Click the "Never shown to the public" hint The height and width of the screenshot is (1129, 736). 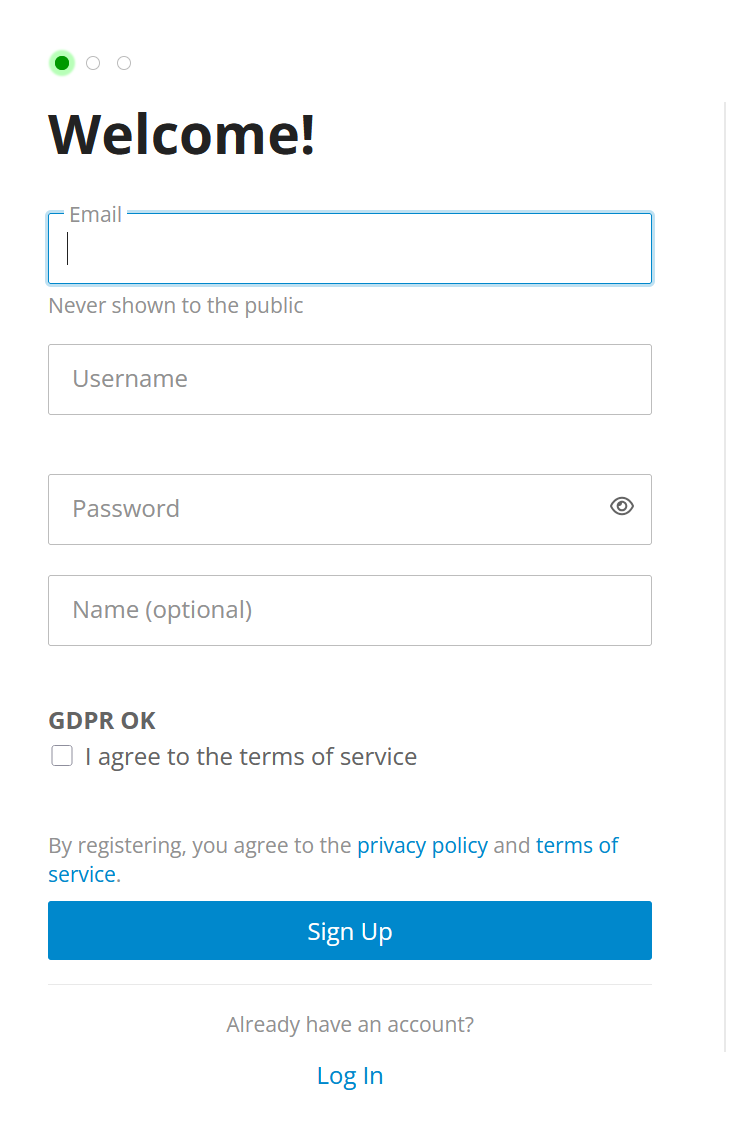[x=176, y=305]
